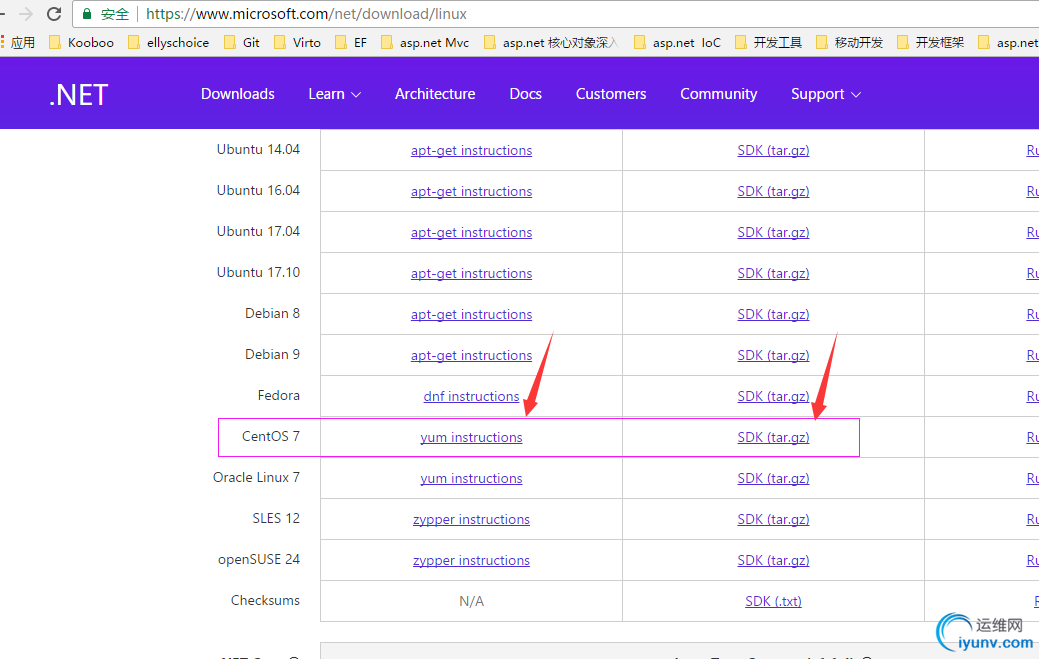Download SDK (tar.gz) for Ubuntu 14.04
The width and height of the screenshot is (1039, 659).
point(773,150)
